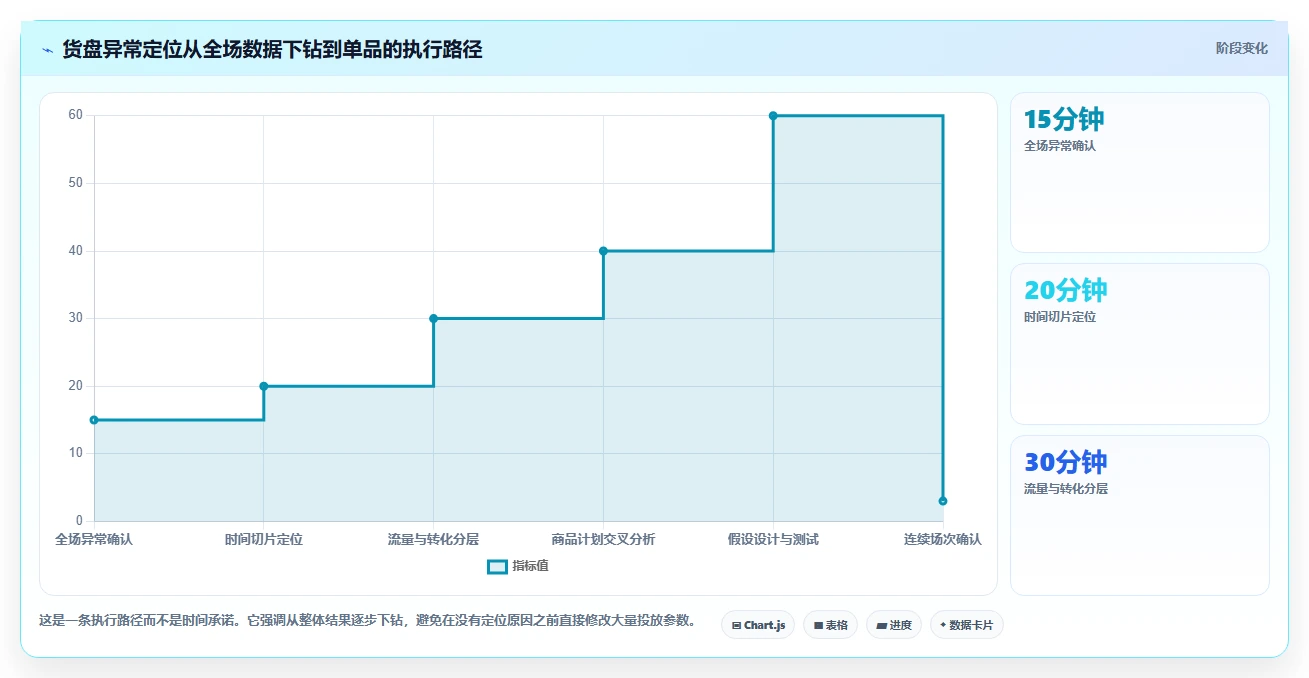Click the 连续场次确认 x-axis label
The image size is (1309, 678).
pyautogui.click(x=943, y=539)
